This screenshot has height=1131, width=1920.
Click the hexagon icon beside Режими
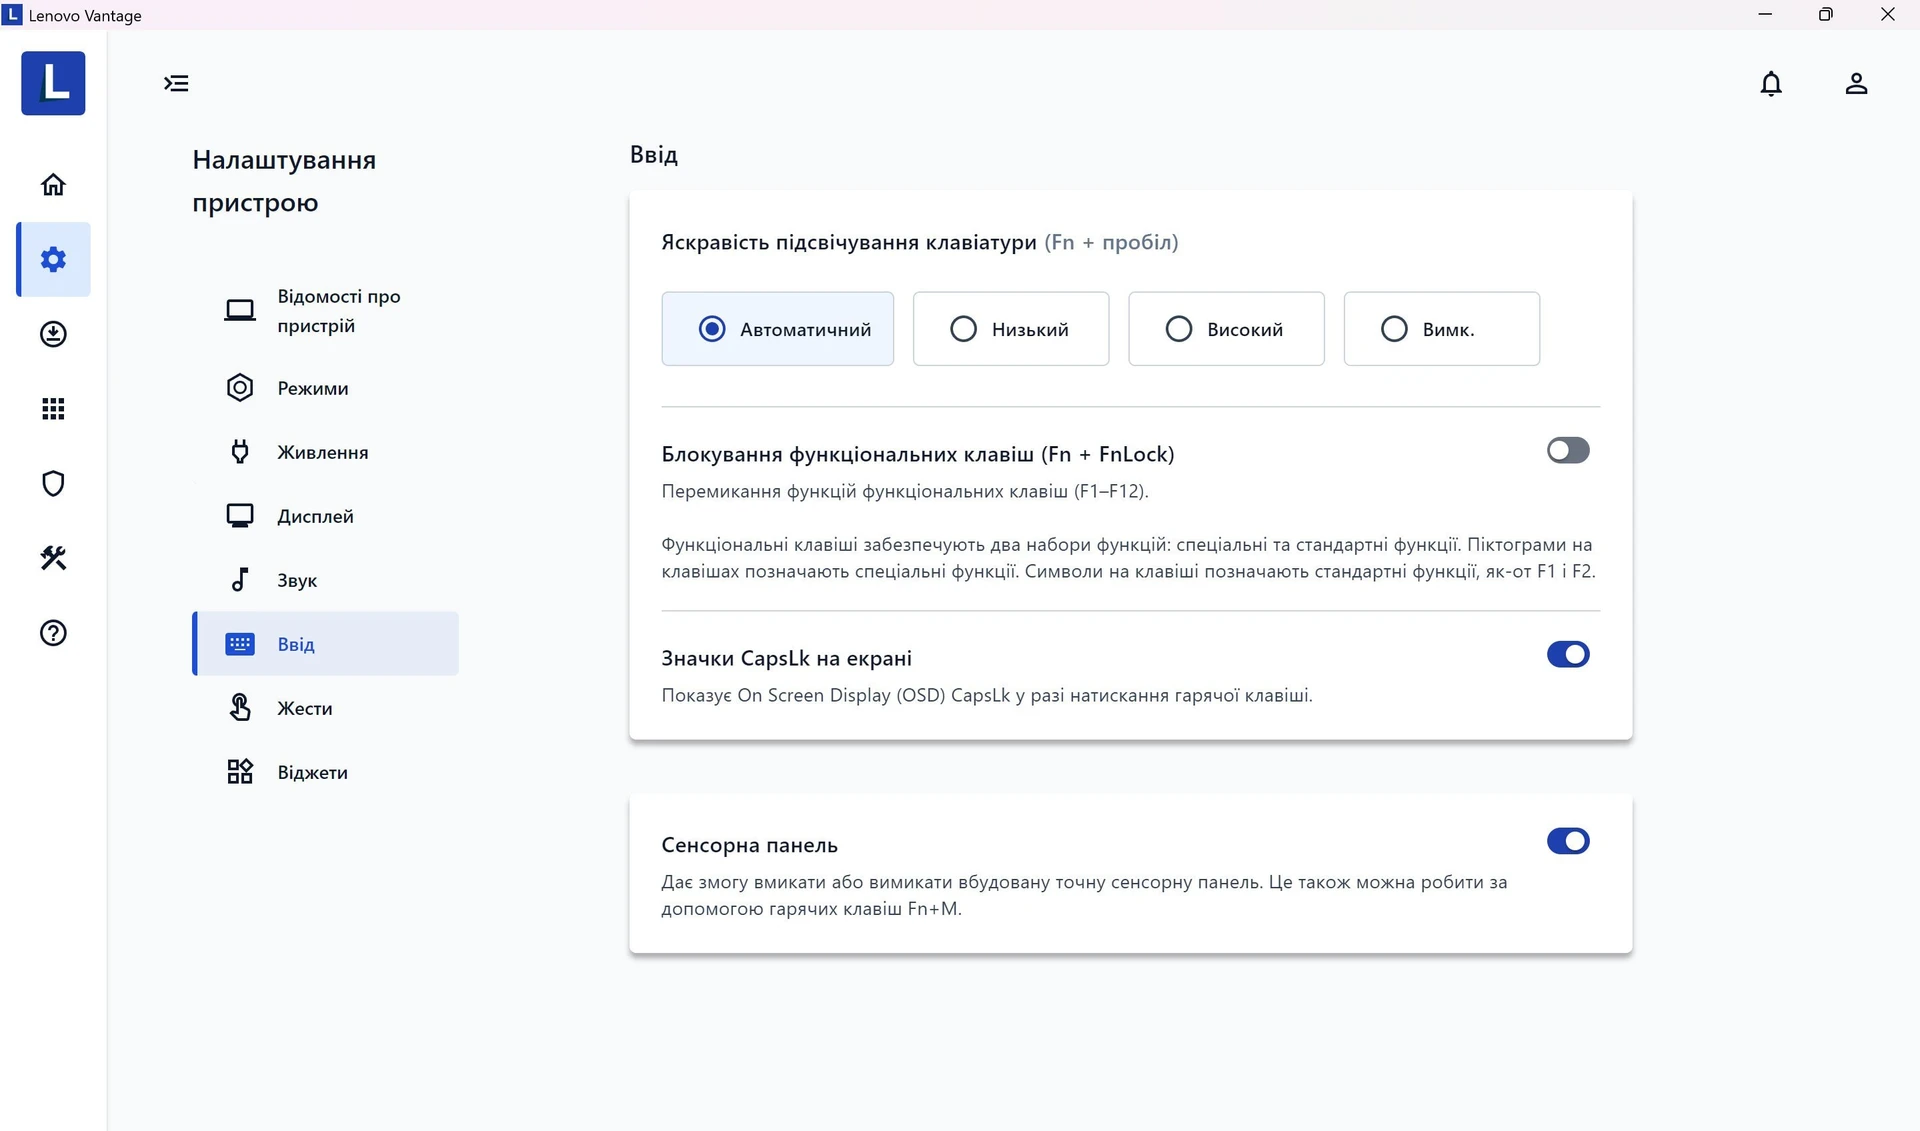(239, 388)
